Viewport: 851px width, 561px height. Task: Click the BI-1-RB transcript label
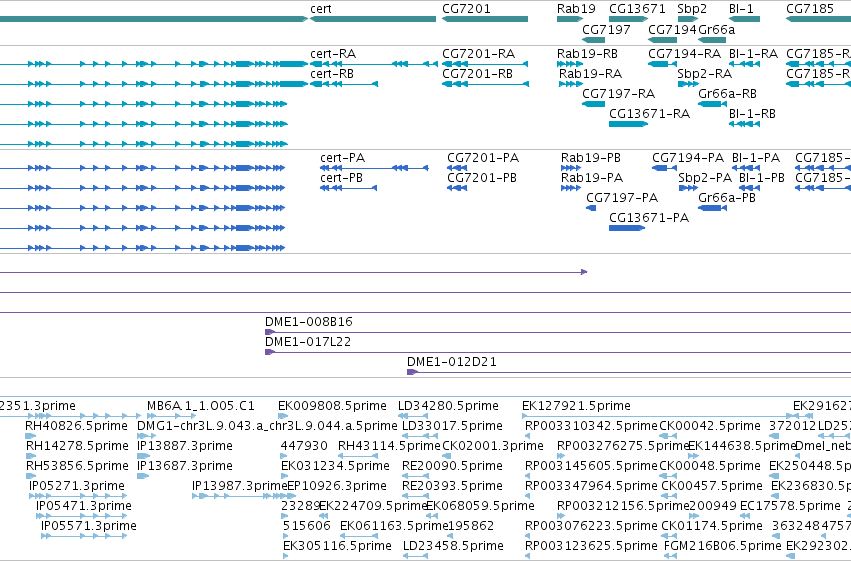pos(752,114)
